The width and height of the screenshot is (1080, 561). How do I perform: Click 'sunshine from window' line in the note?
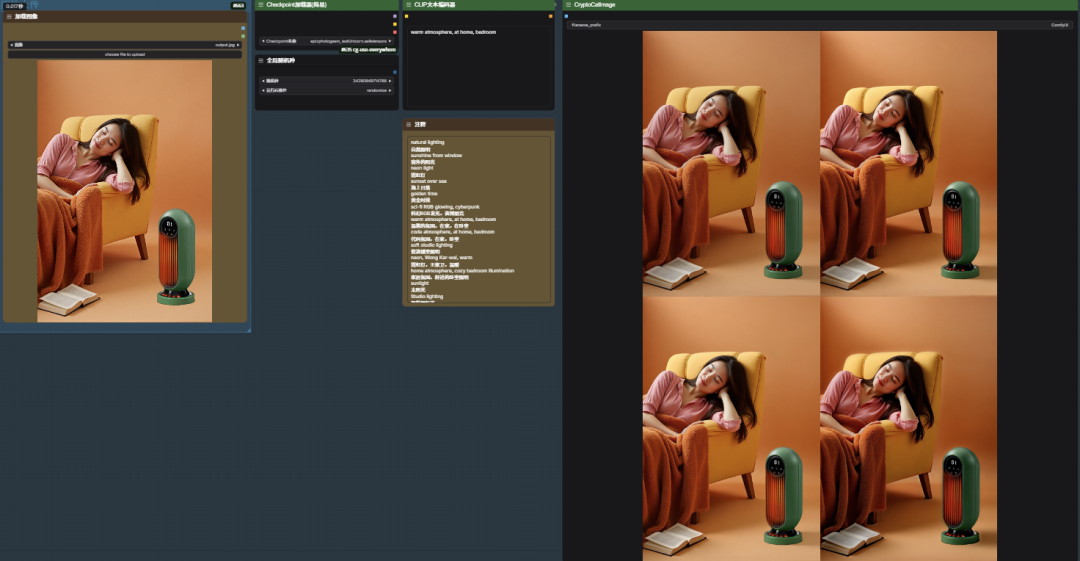point(436,155)
